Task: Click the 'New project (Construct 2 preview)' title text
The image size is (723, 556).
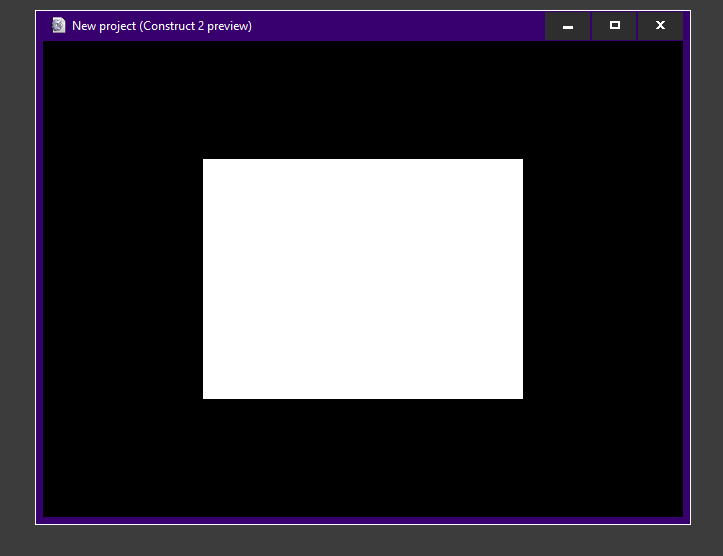Action: pyautogui.click(x=162, y=26)
